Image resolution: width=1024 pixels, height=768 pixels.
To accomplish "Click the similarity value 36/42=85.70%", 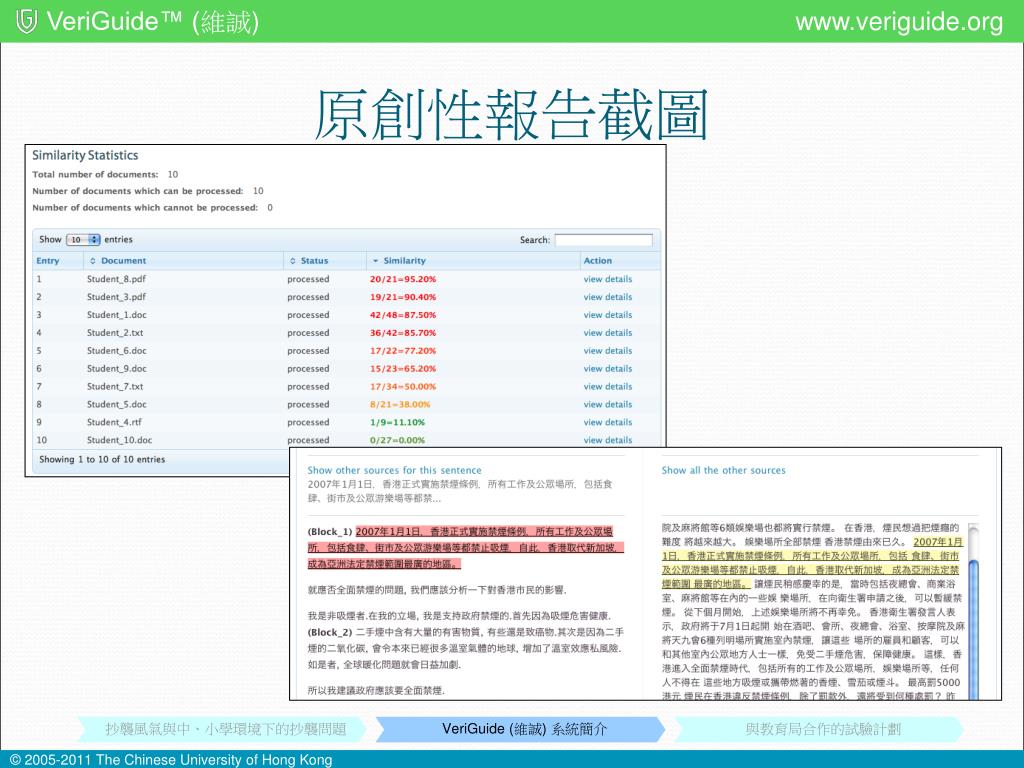I will click(403, 332).
